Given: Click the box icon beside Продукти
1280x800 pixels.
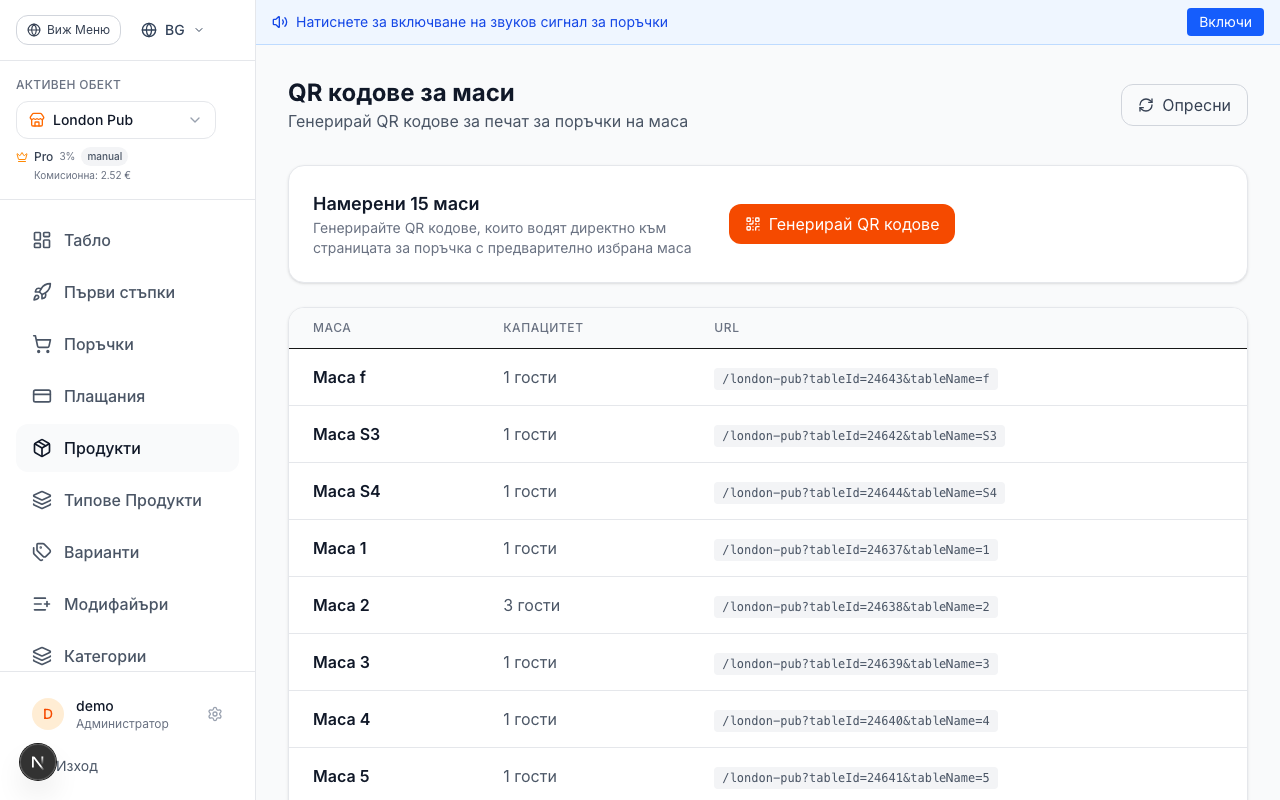Looking at the screenshot, I should click(42, 448).
